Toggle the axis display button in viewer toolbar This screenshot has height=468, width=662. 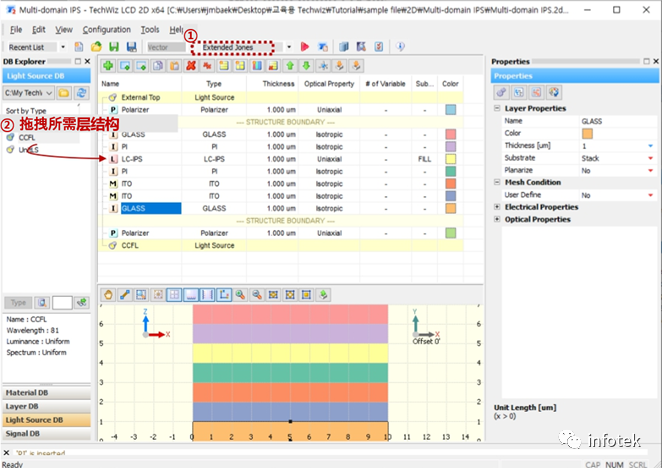[x=224, y=295]
